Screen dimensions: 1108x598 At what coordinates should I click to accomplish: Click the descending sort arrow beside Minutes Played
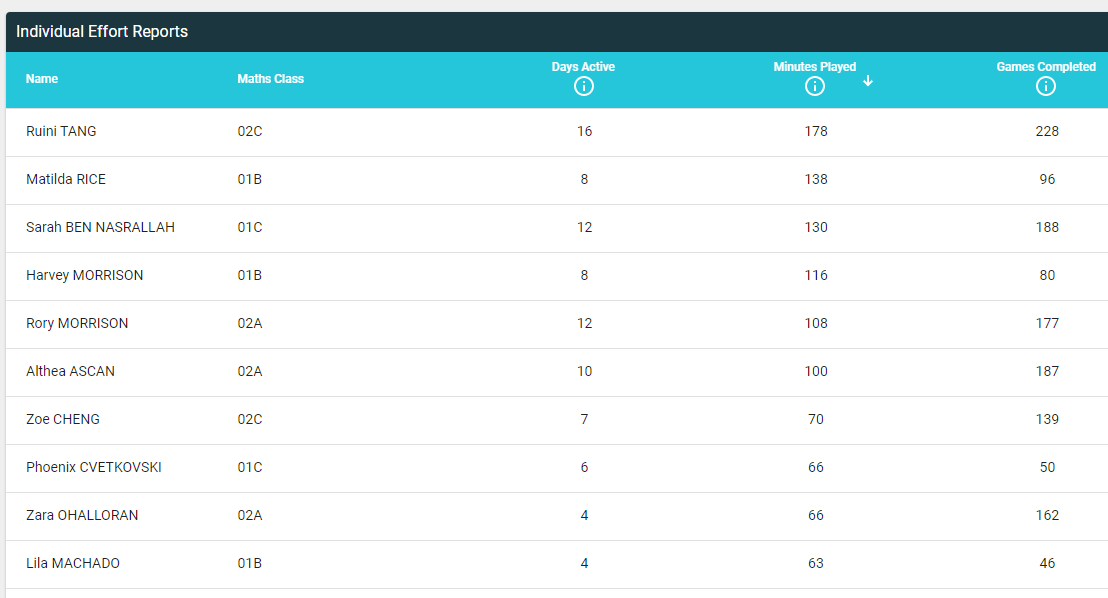pyautogui.click(x=868, y=81)
